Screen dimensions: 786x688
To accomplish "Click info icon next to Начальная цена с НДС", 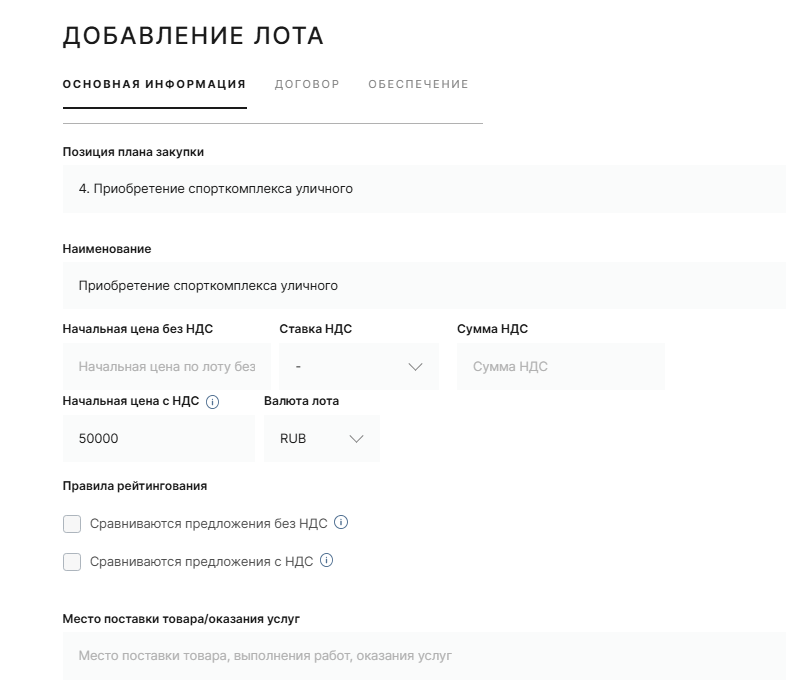I will tap(212, 402).
